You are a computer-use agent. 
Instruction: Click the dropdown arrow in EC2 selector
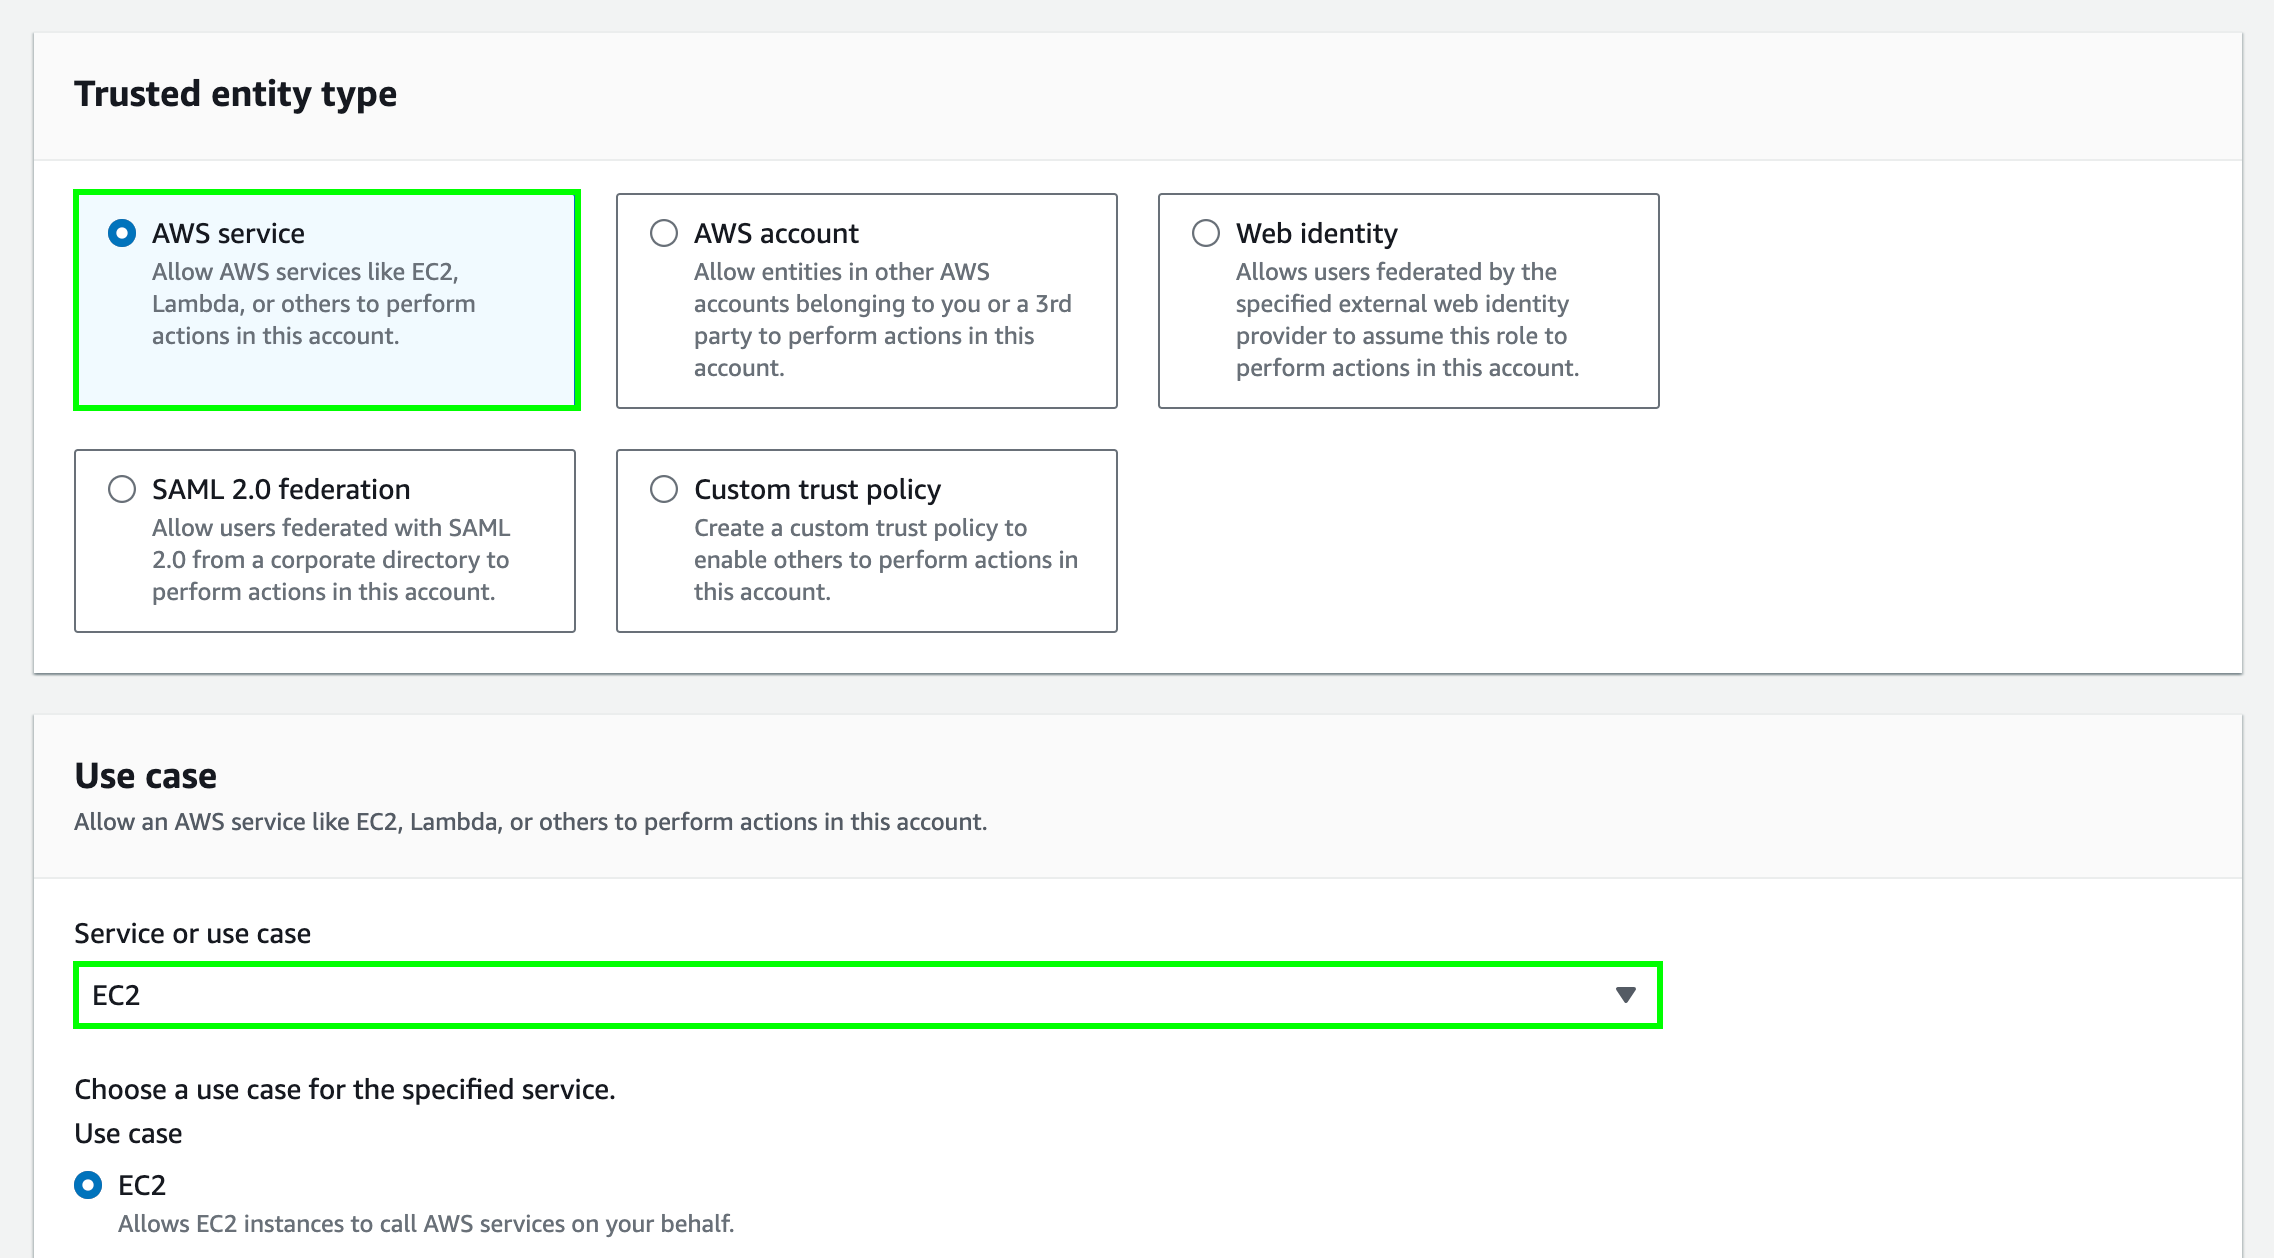click(x=1626, y=995)
